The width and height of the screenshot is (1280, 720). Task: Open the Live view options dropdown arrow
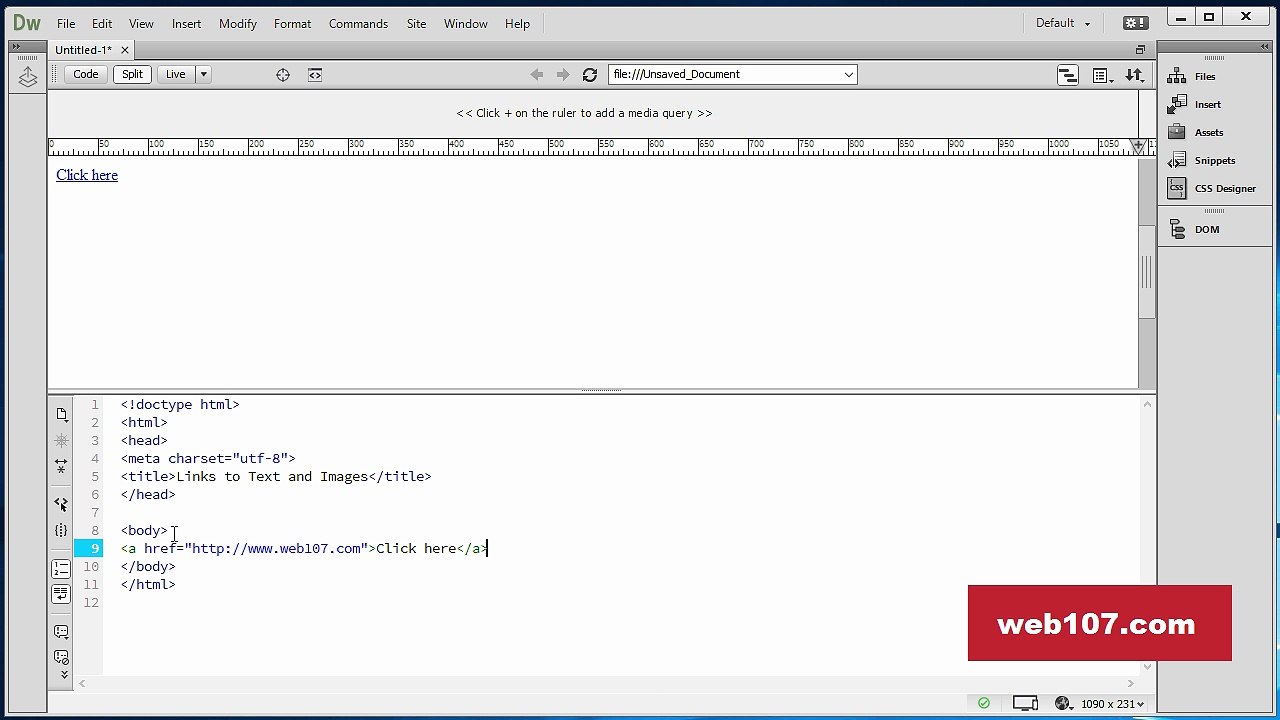tap(203, 74)
